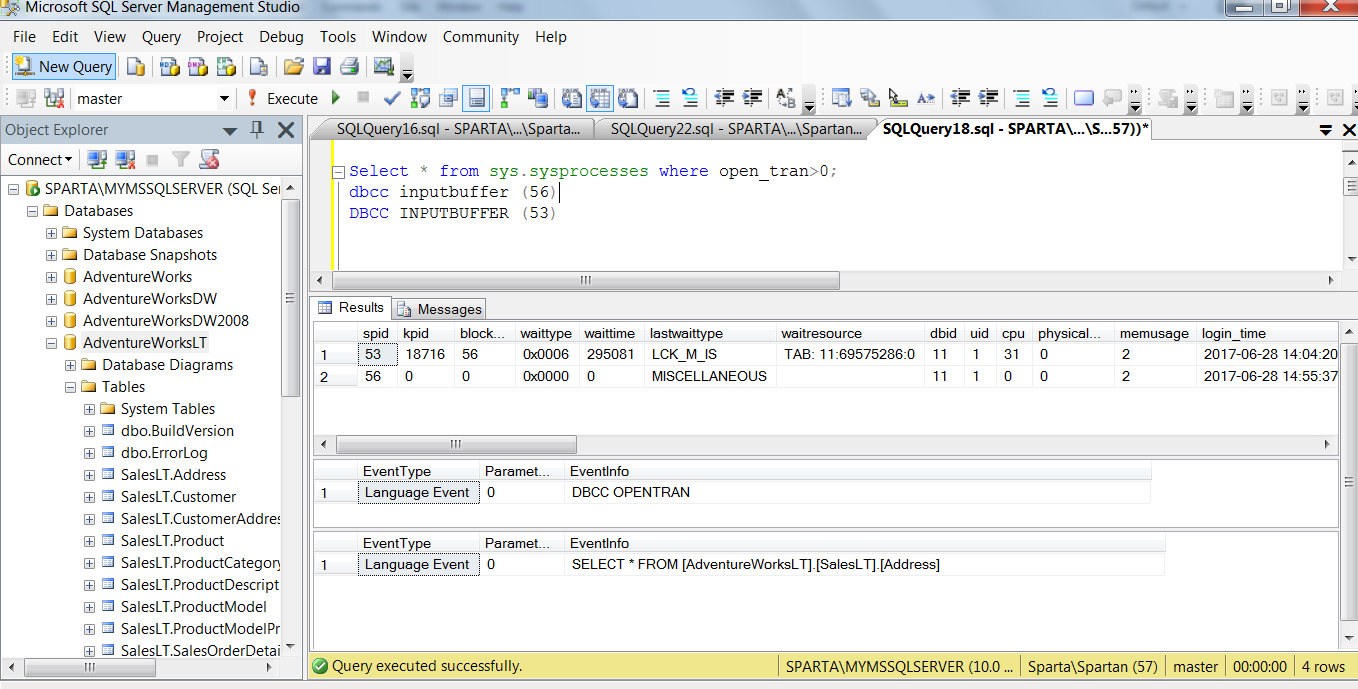Collapse the Select statement outline in editor
The width and height of the screenshot is (1358, 689).
(x=339, y=171)
